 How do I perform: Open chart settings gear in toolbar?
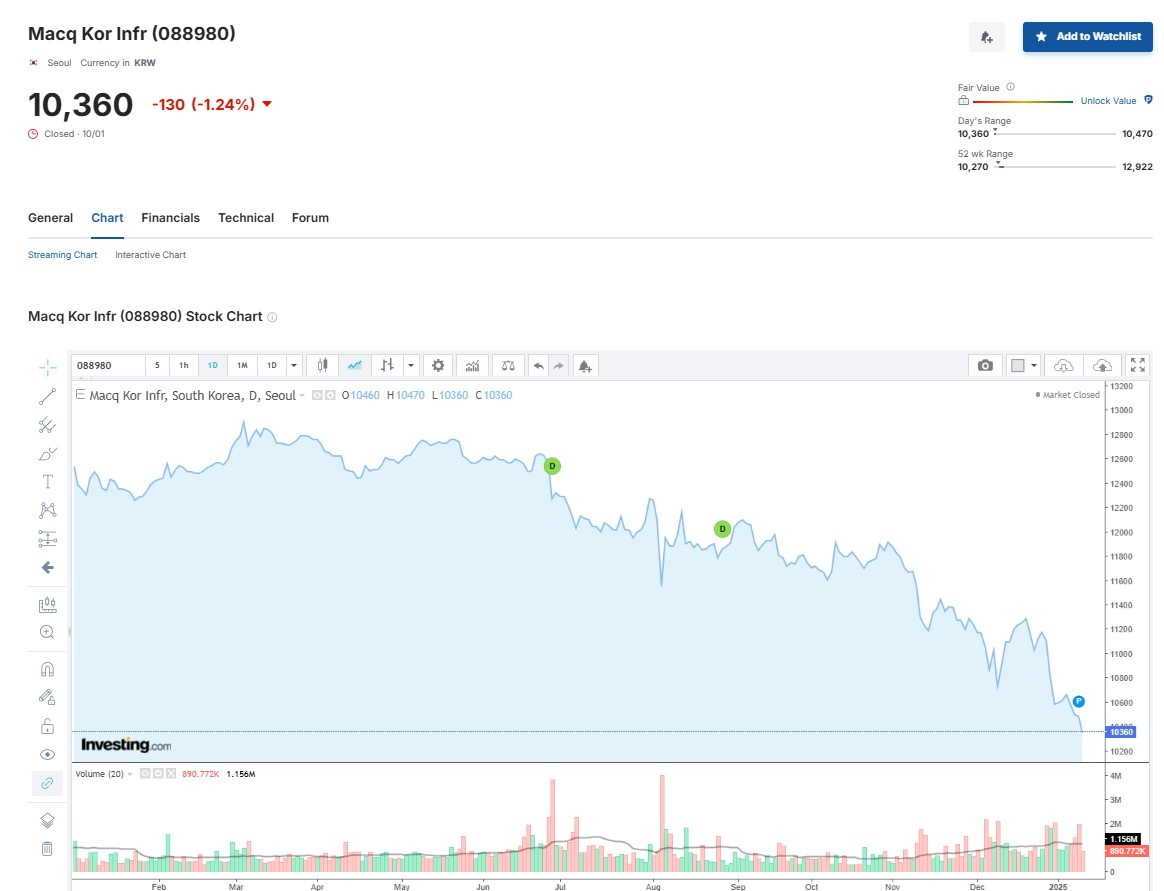pos(438,365)
